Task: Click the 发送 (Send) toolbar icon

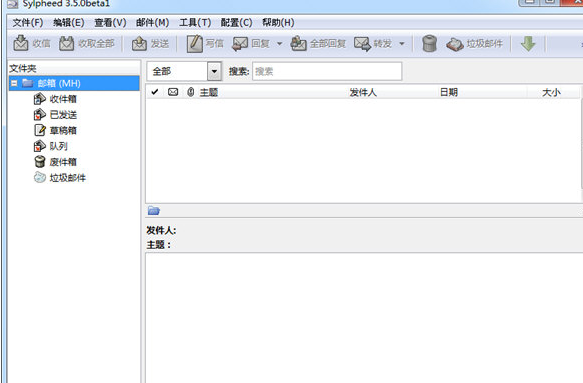Action: coord(139,44)
